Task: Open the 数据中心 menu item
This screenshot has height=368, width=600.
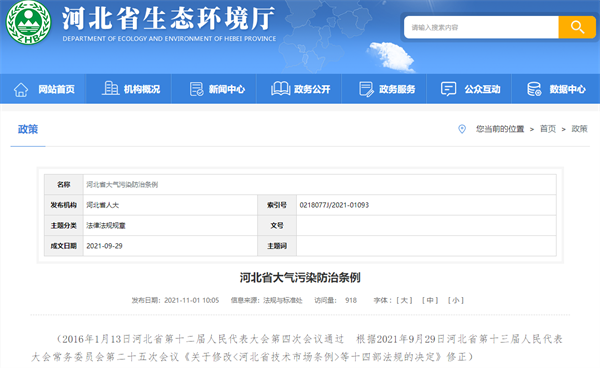Action: 567,90
